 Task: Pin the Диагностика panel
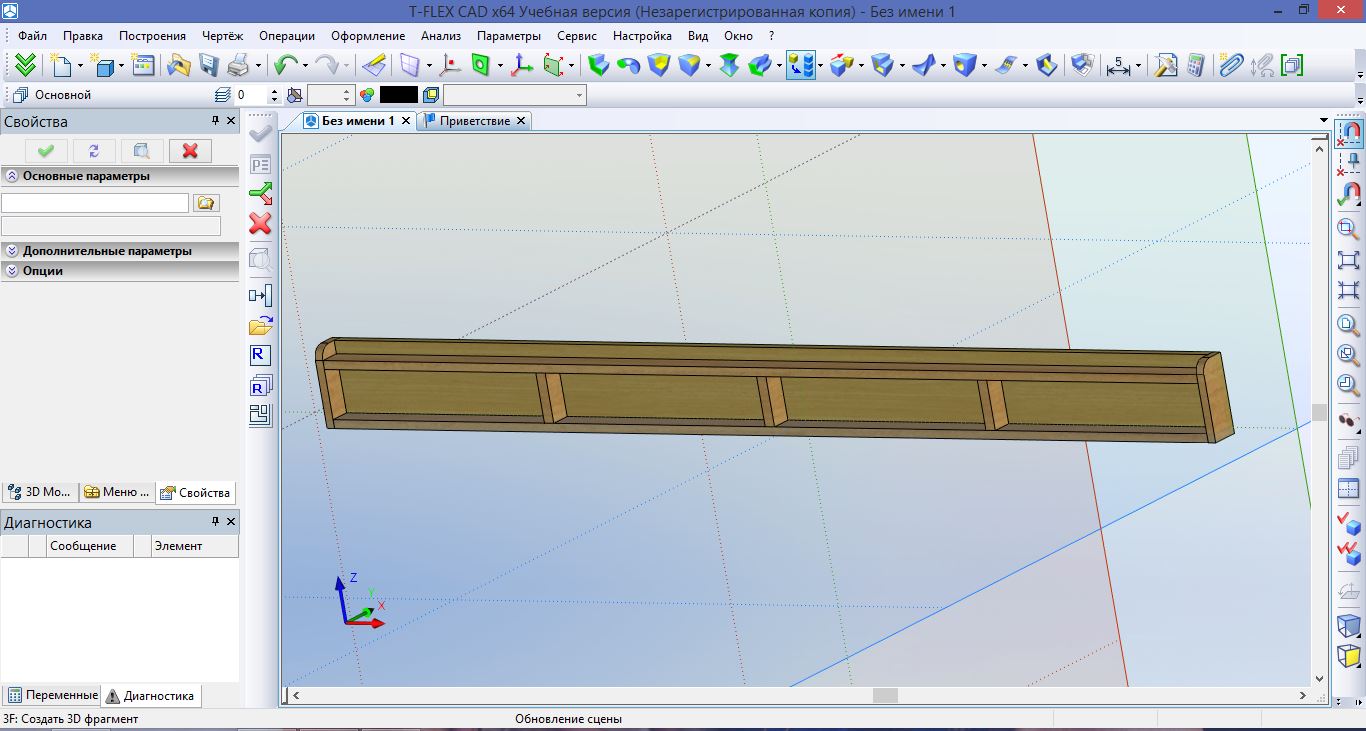click(x=215, y=522)
